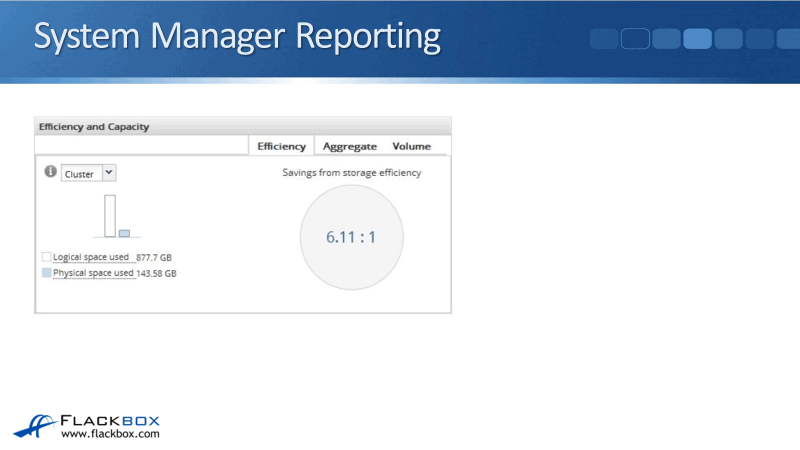Open the www.flackbox.com link

110,435
